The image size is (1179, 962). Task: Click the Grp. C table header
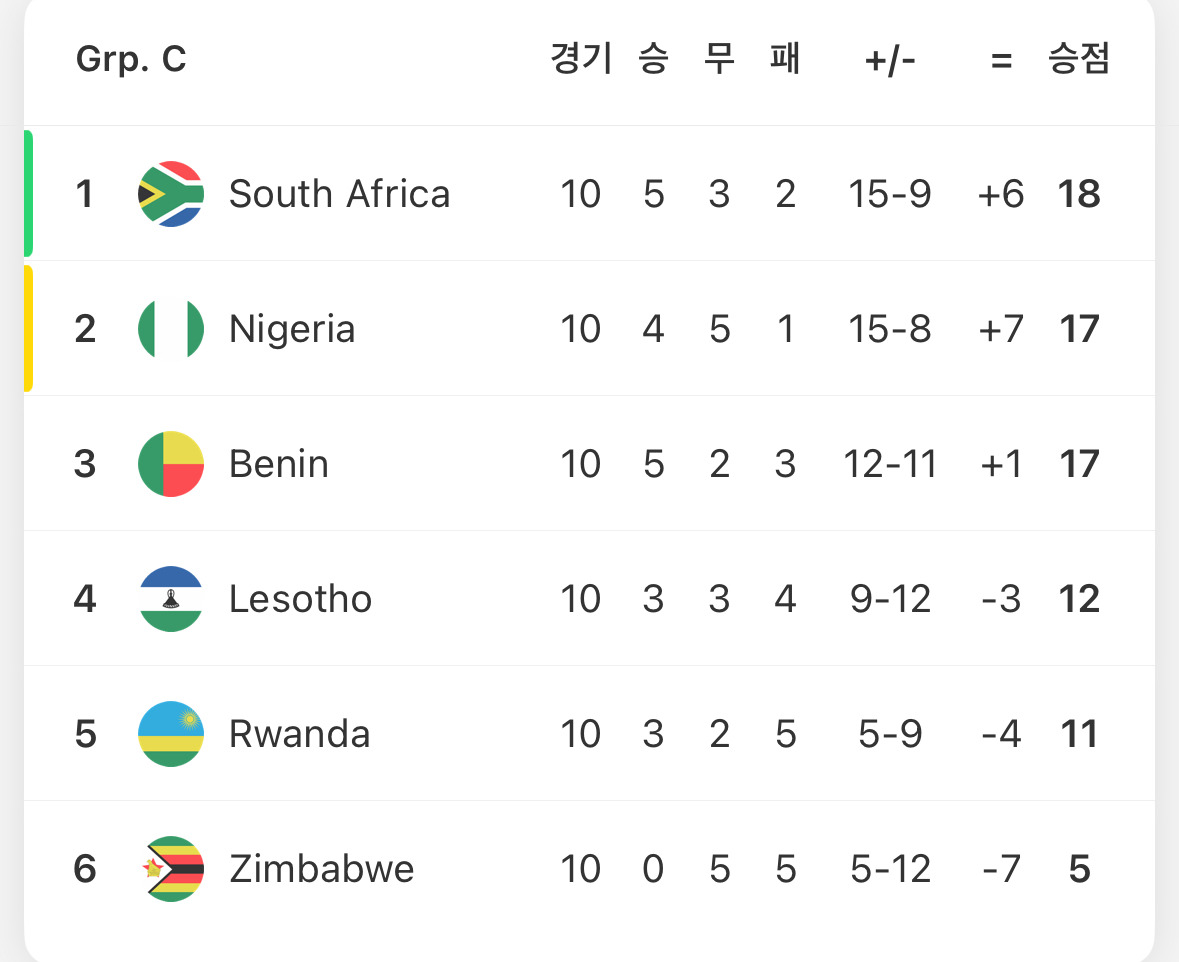[x=131, y=60]
